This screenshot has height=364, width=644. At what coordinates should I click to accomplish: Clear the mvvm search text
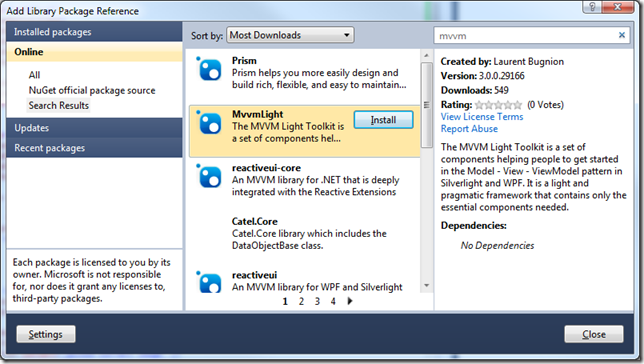coord(622,35)
